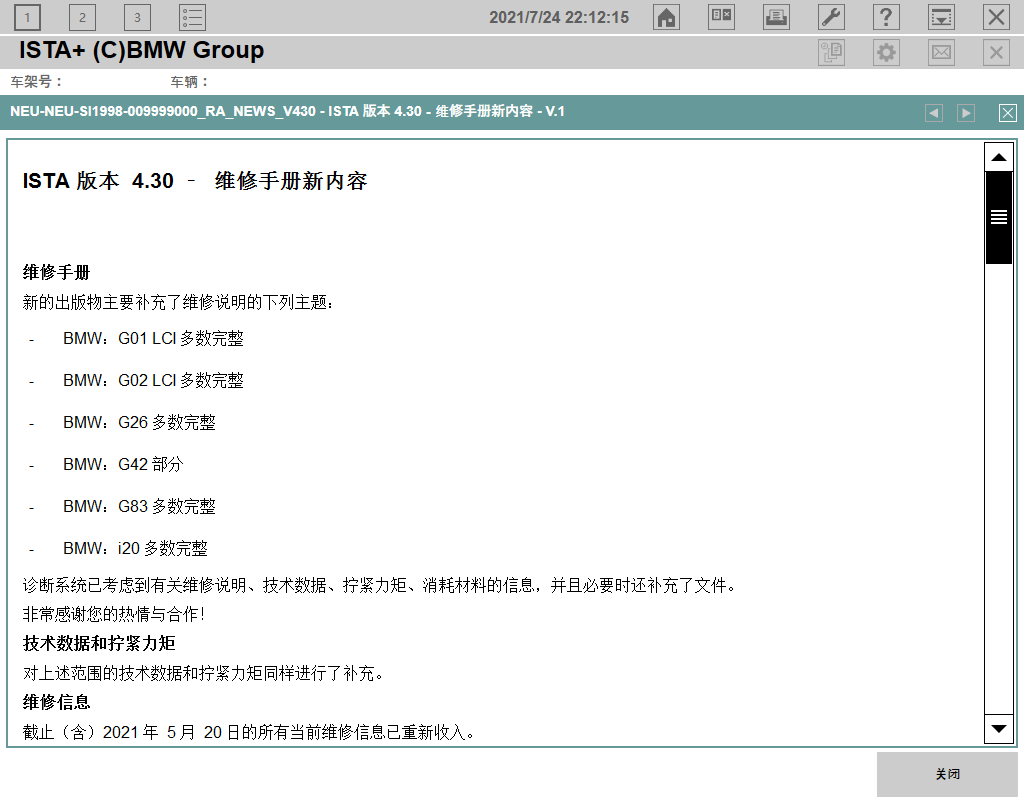1024x800 pixels.
Task: Click the date and time display
Action: click(x=559, y=18)
